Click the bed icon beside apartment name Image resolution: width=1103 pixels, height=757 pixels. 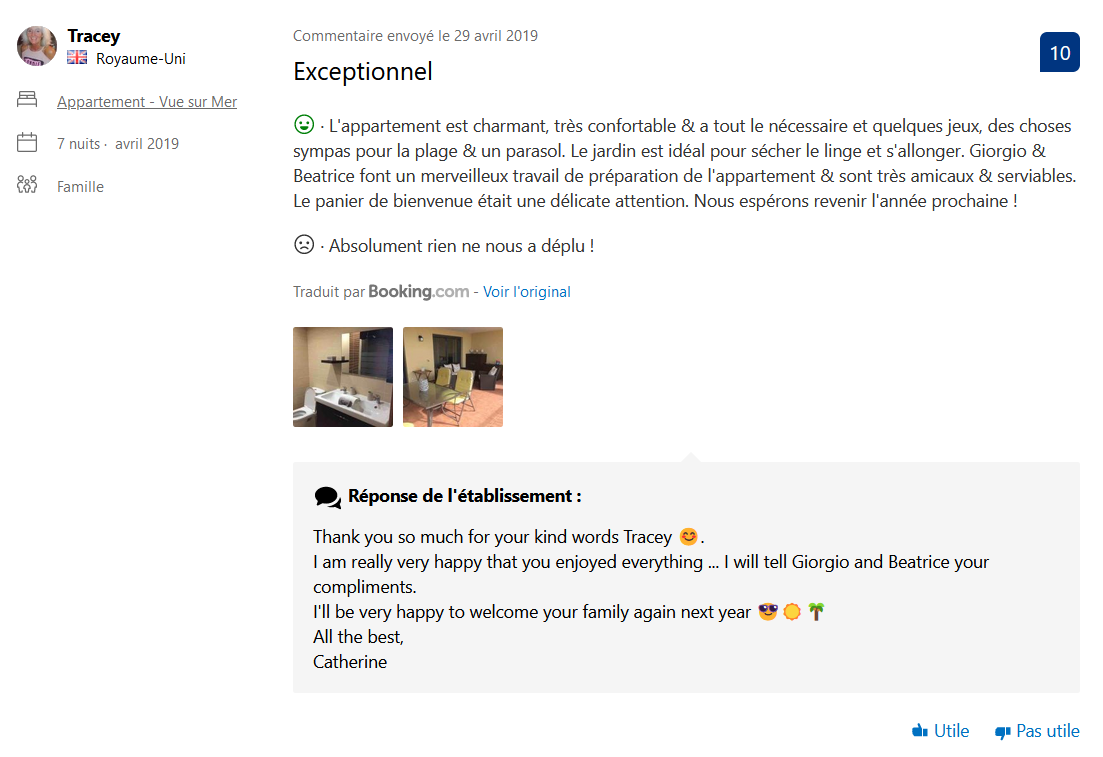tap(27, 100)
